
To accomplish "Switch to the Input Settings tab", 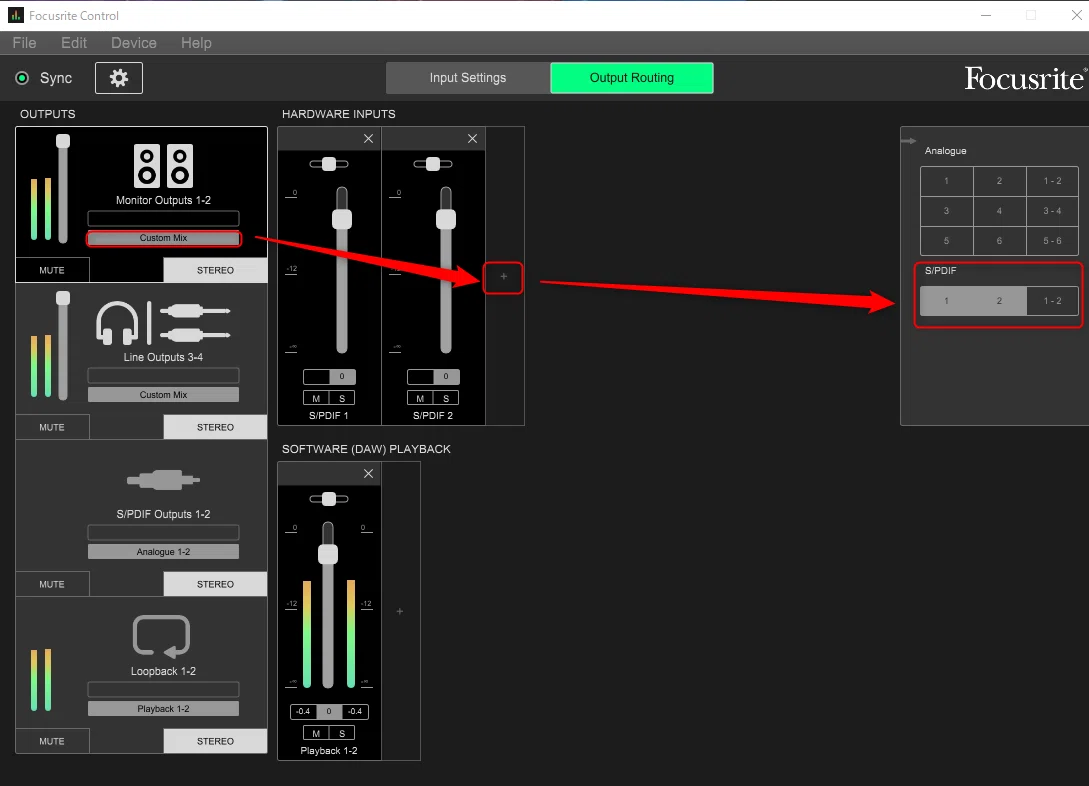I will [x=468, y=78].
